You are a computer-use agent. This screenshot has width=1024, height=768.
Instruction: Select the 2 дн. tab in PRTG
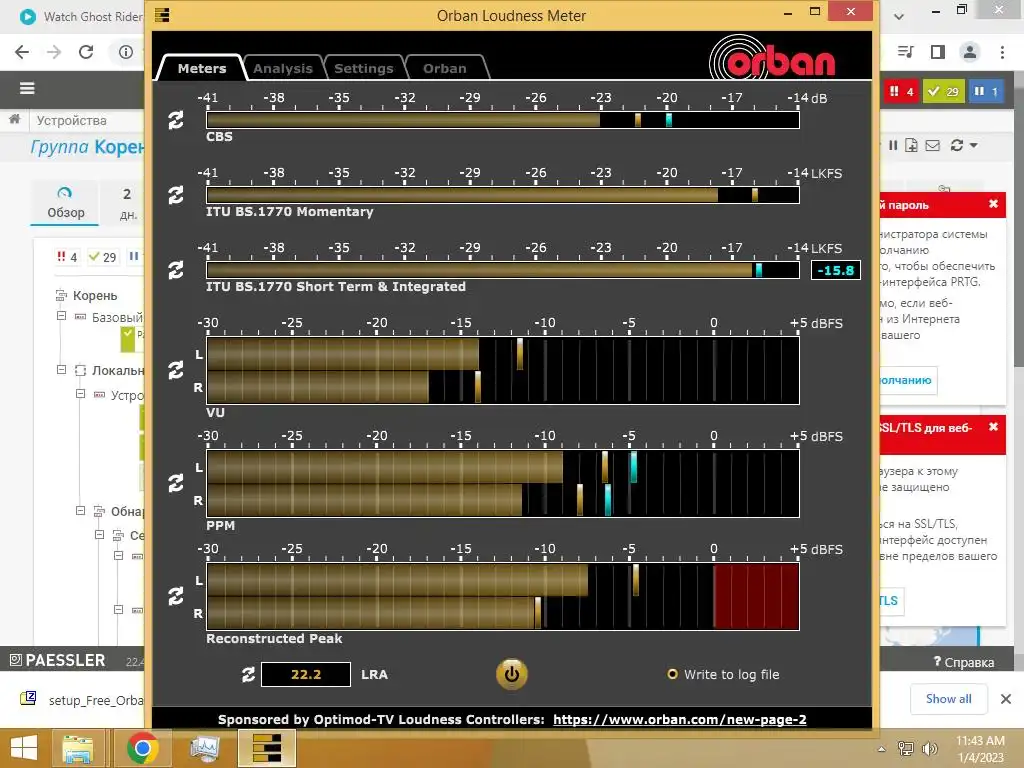tap(128, 204)
